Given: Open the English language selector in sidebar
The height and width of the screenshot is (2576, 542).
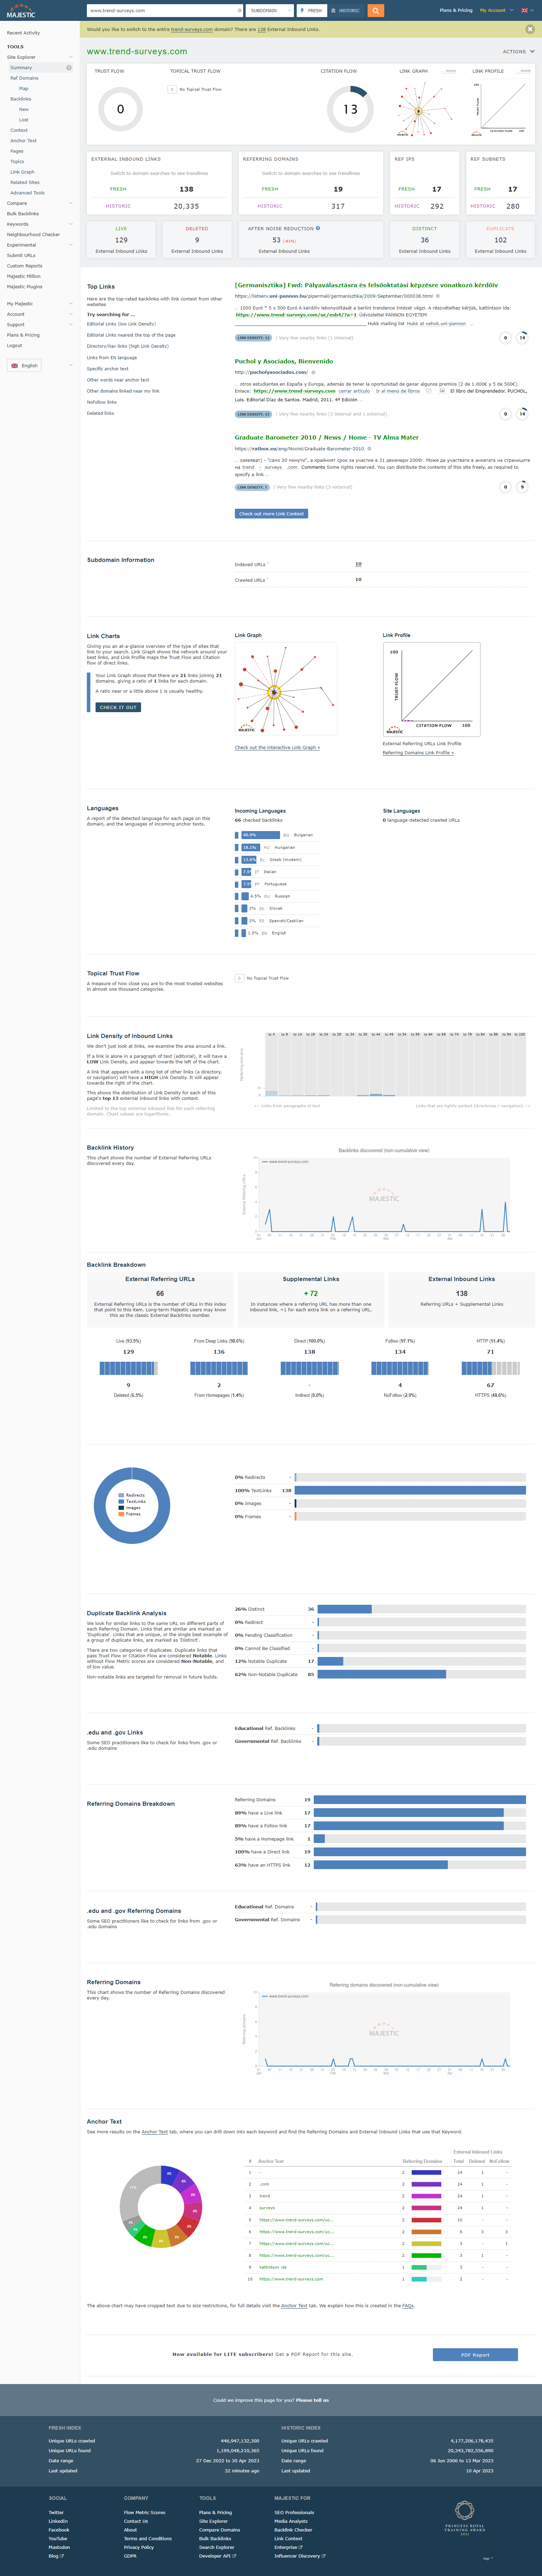Looking at the screenshot, I should click(40, 365).
